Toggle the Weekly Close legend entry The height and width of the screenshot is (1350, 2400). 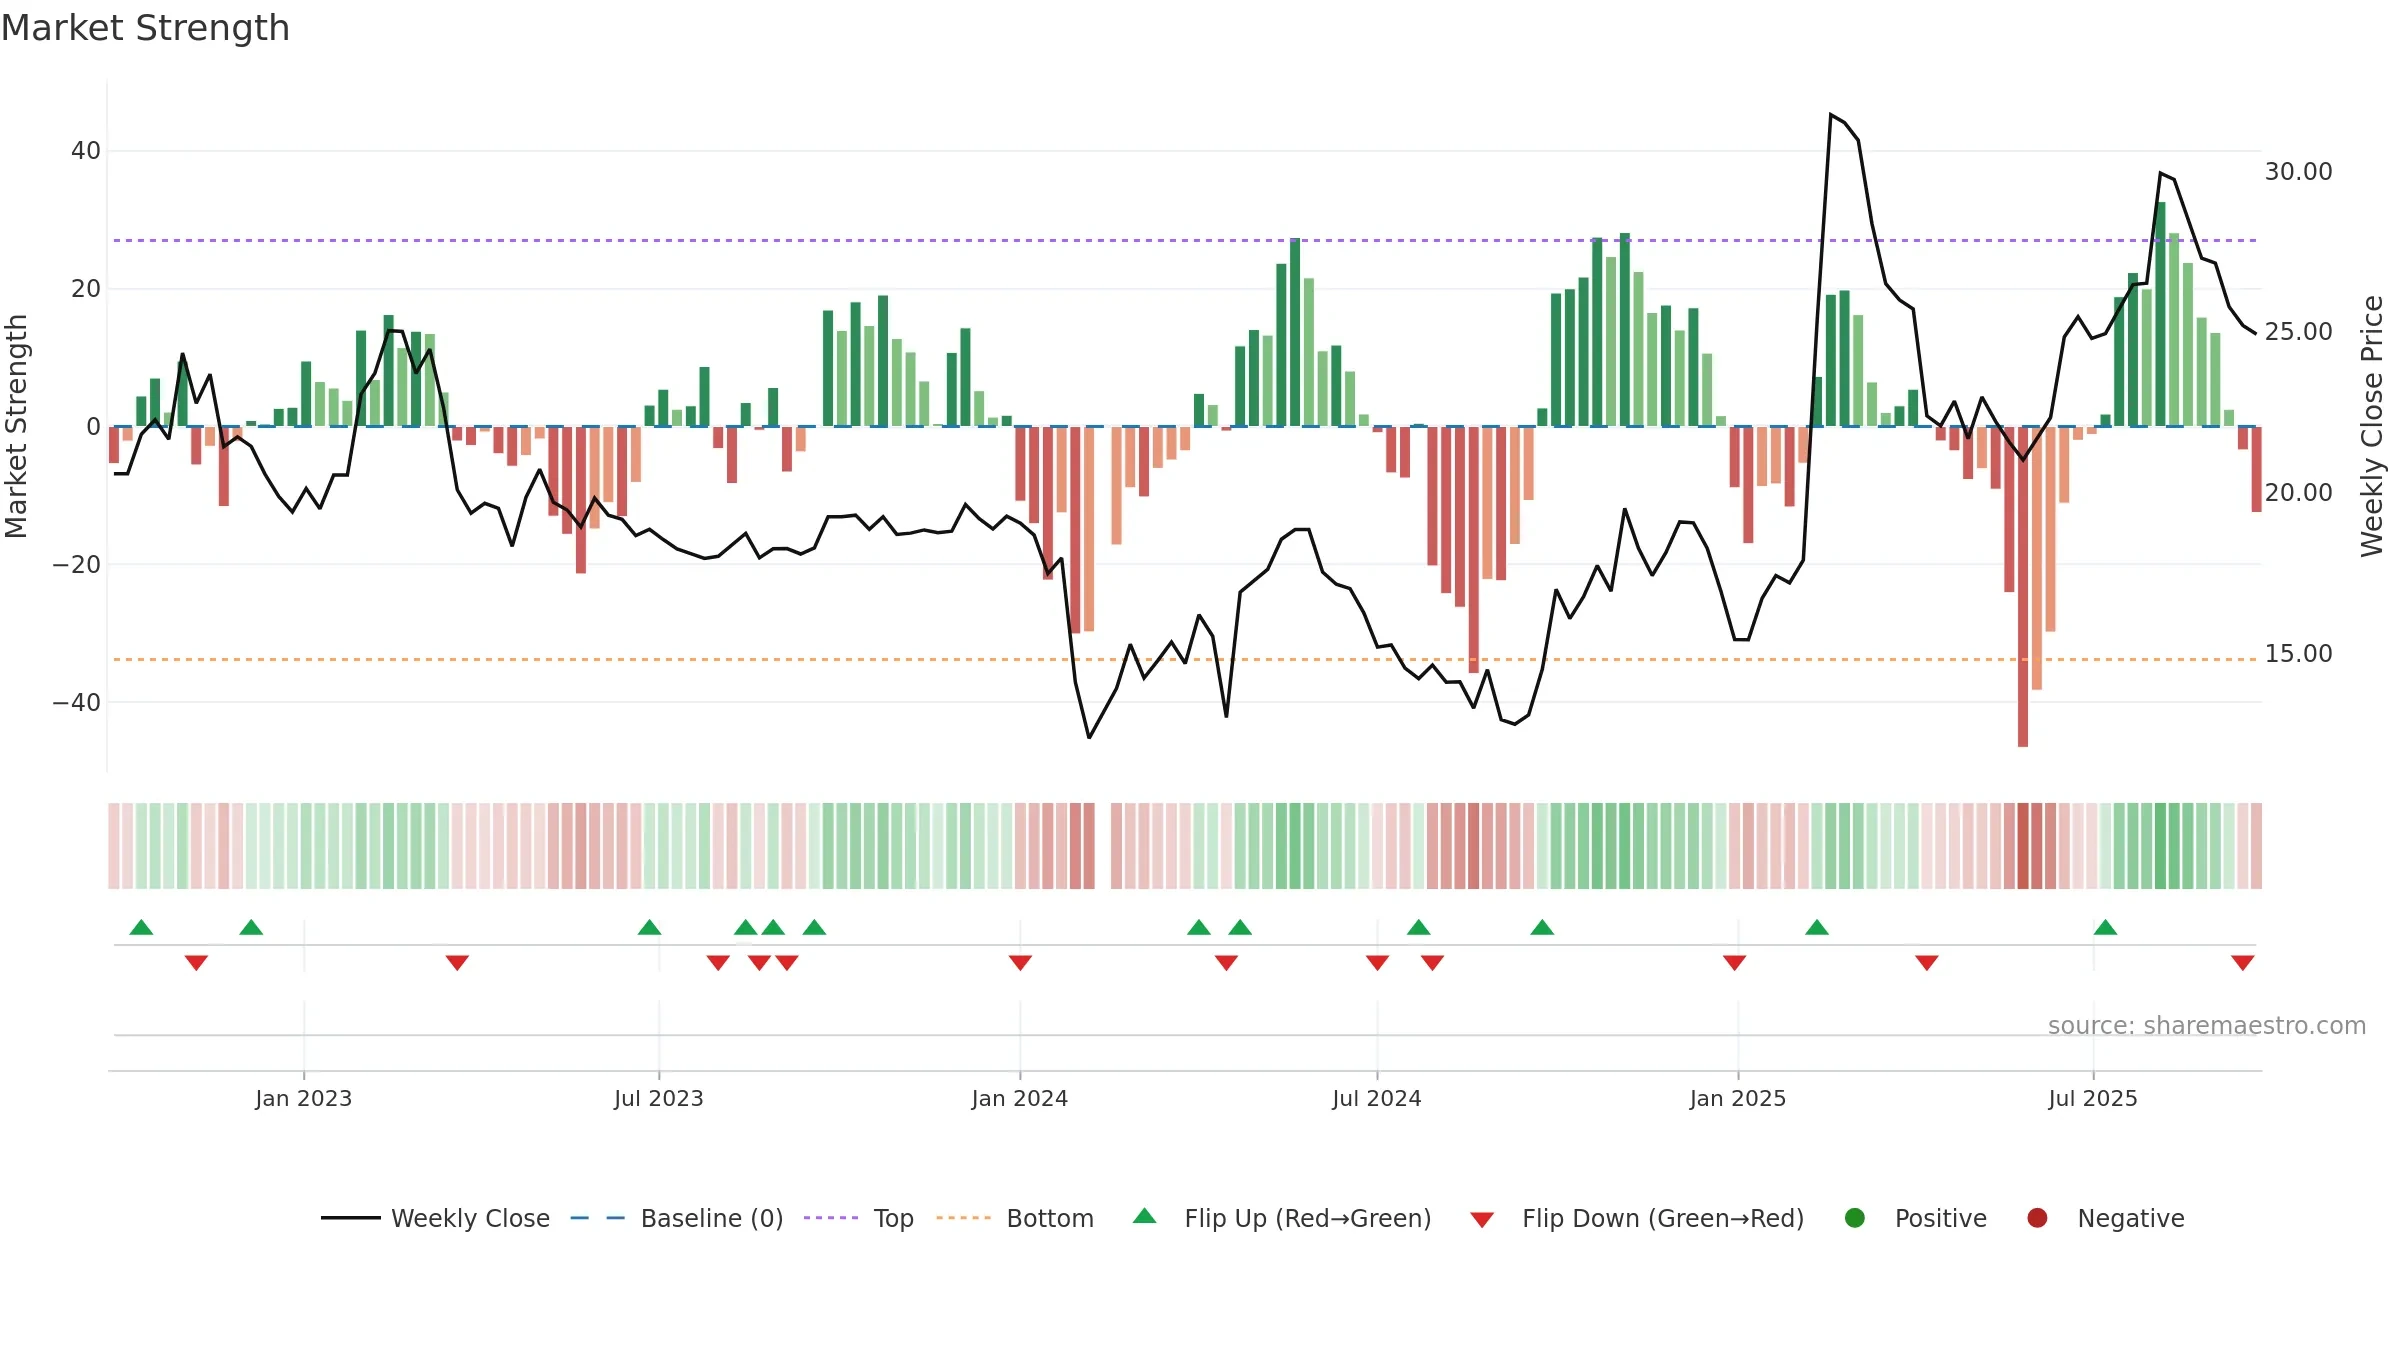(436, 1218)
